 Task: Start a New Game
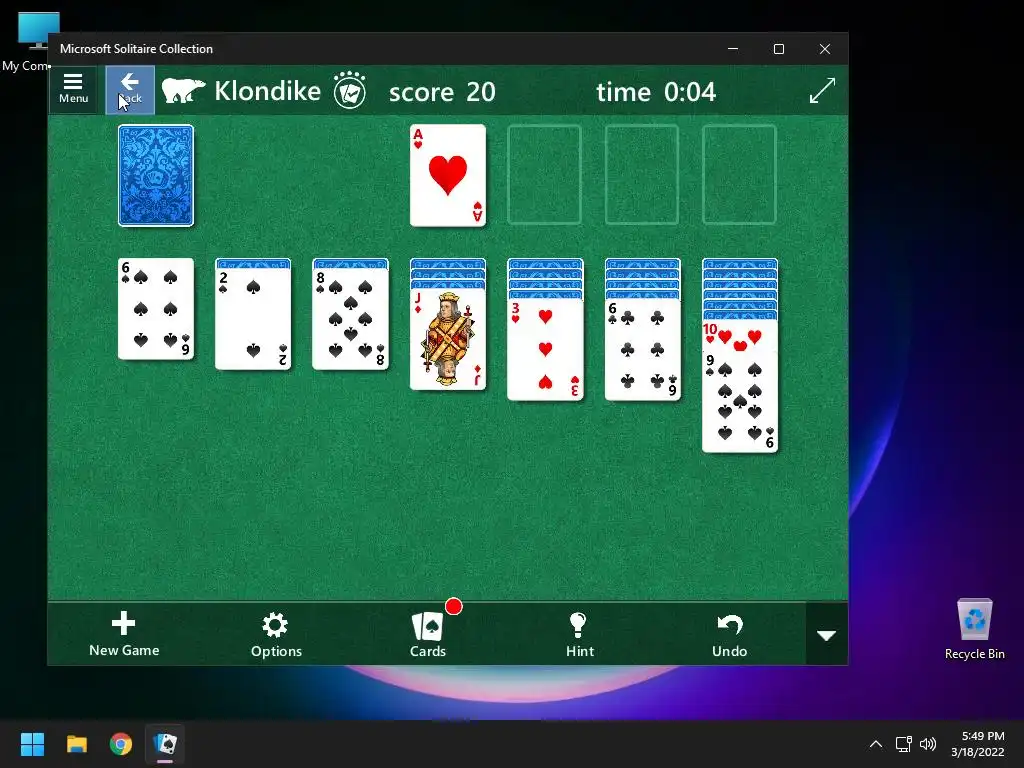coord(123,633)
